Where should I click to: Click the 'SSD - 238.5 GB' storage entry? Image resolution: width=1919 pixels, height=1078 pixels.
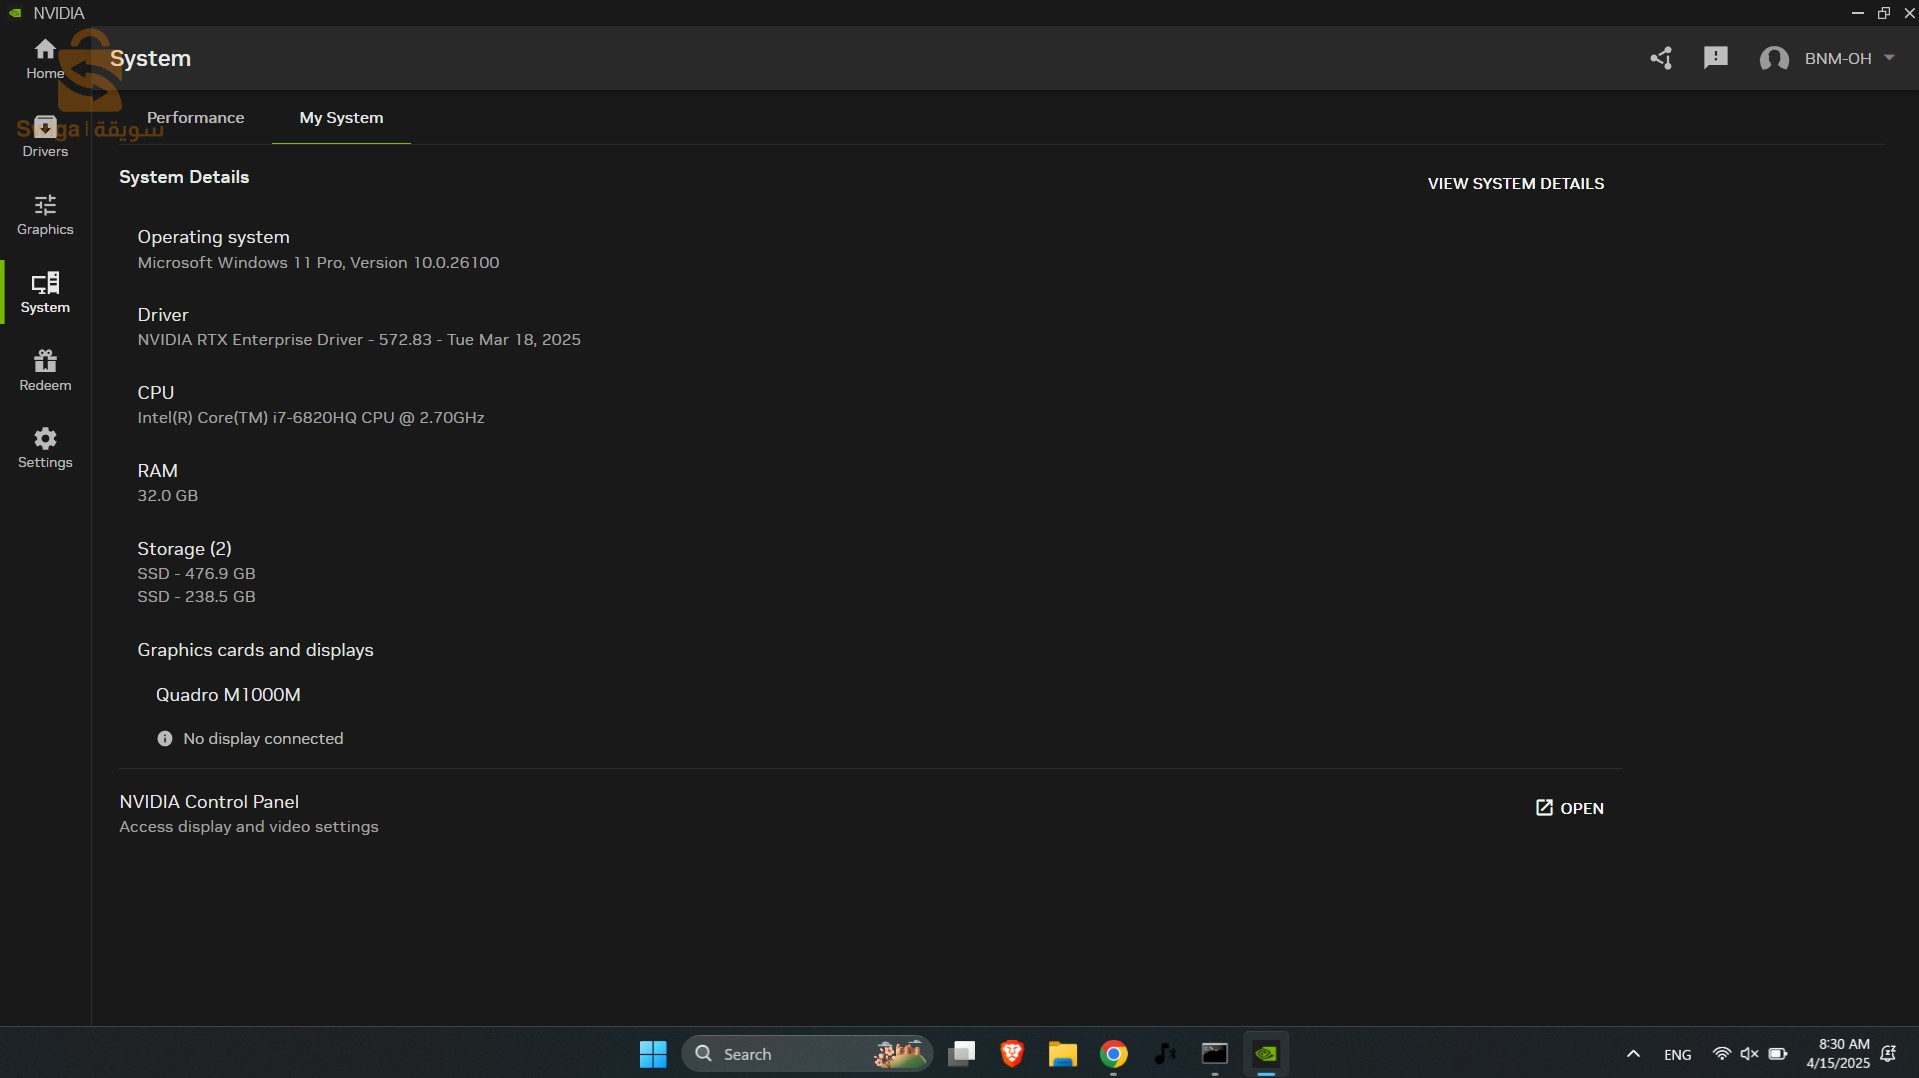pyautogui.click(x=196, y=596)
